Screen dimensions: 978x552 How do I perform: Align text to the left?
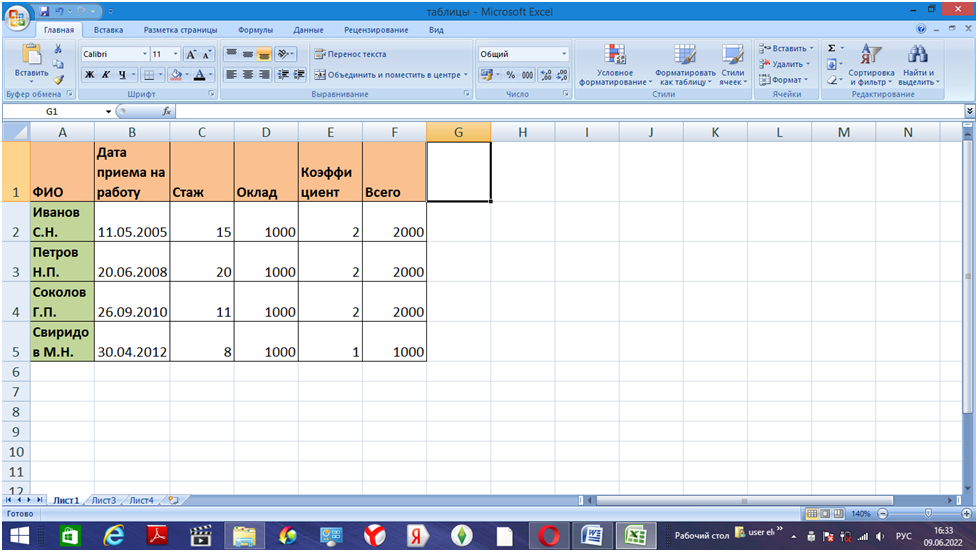[231, 75]
